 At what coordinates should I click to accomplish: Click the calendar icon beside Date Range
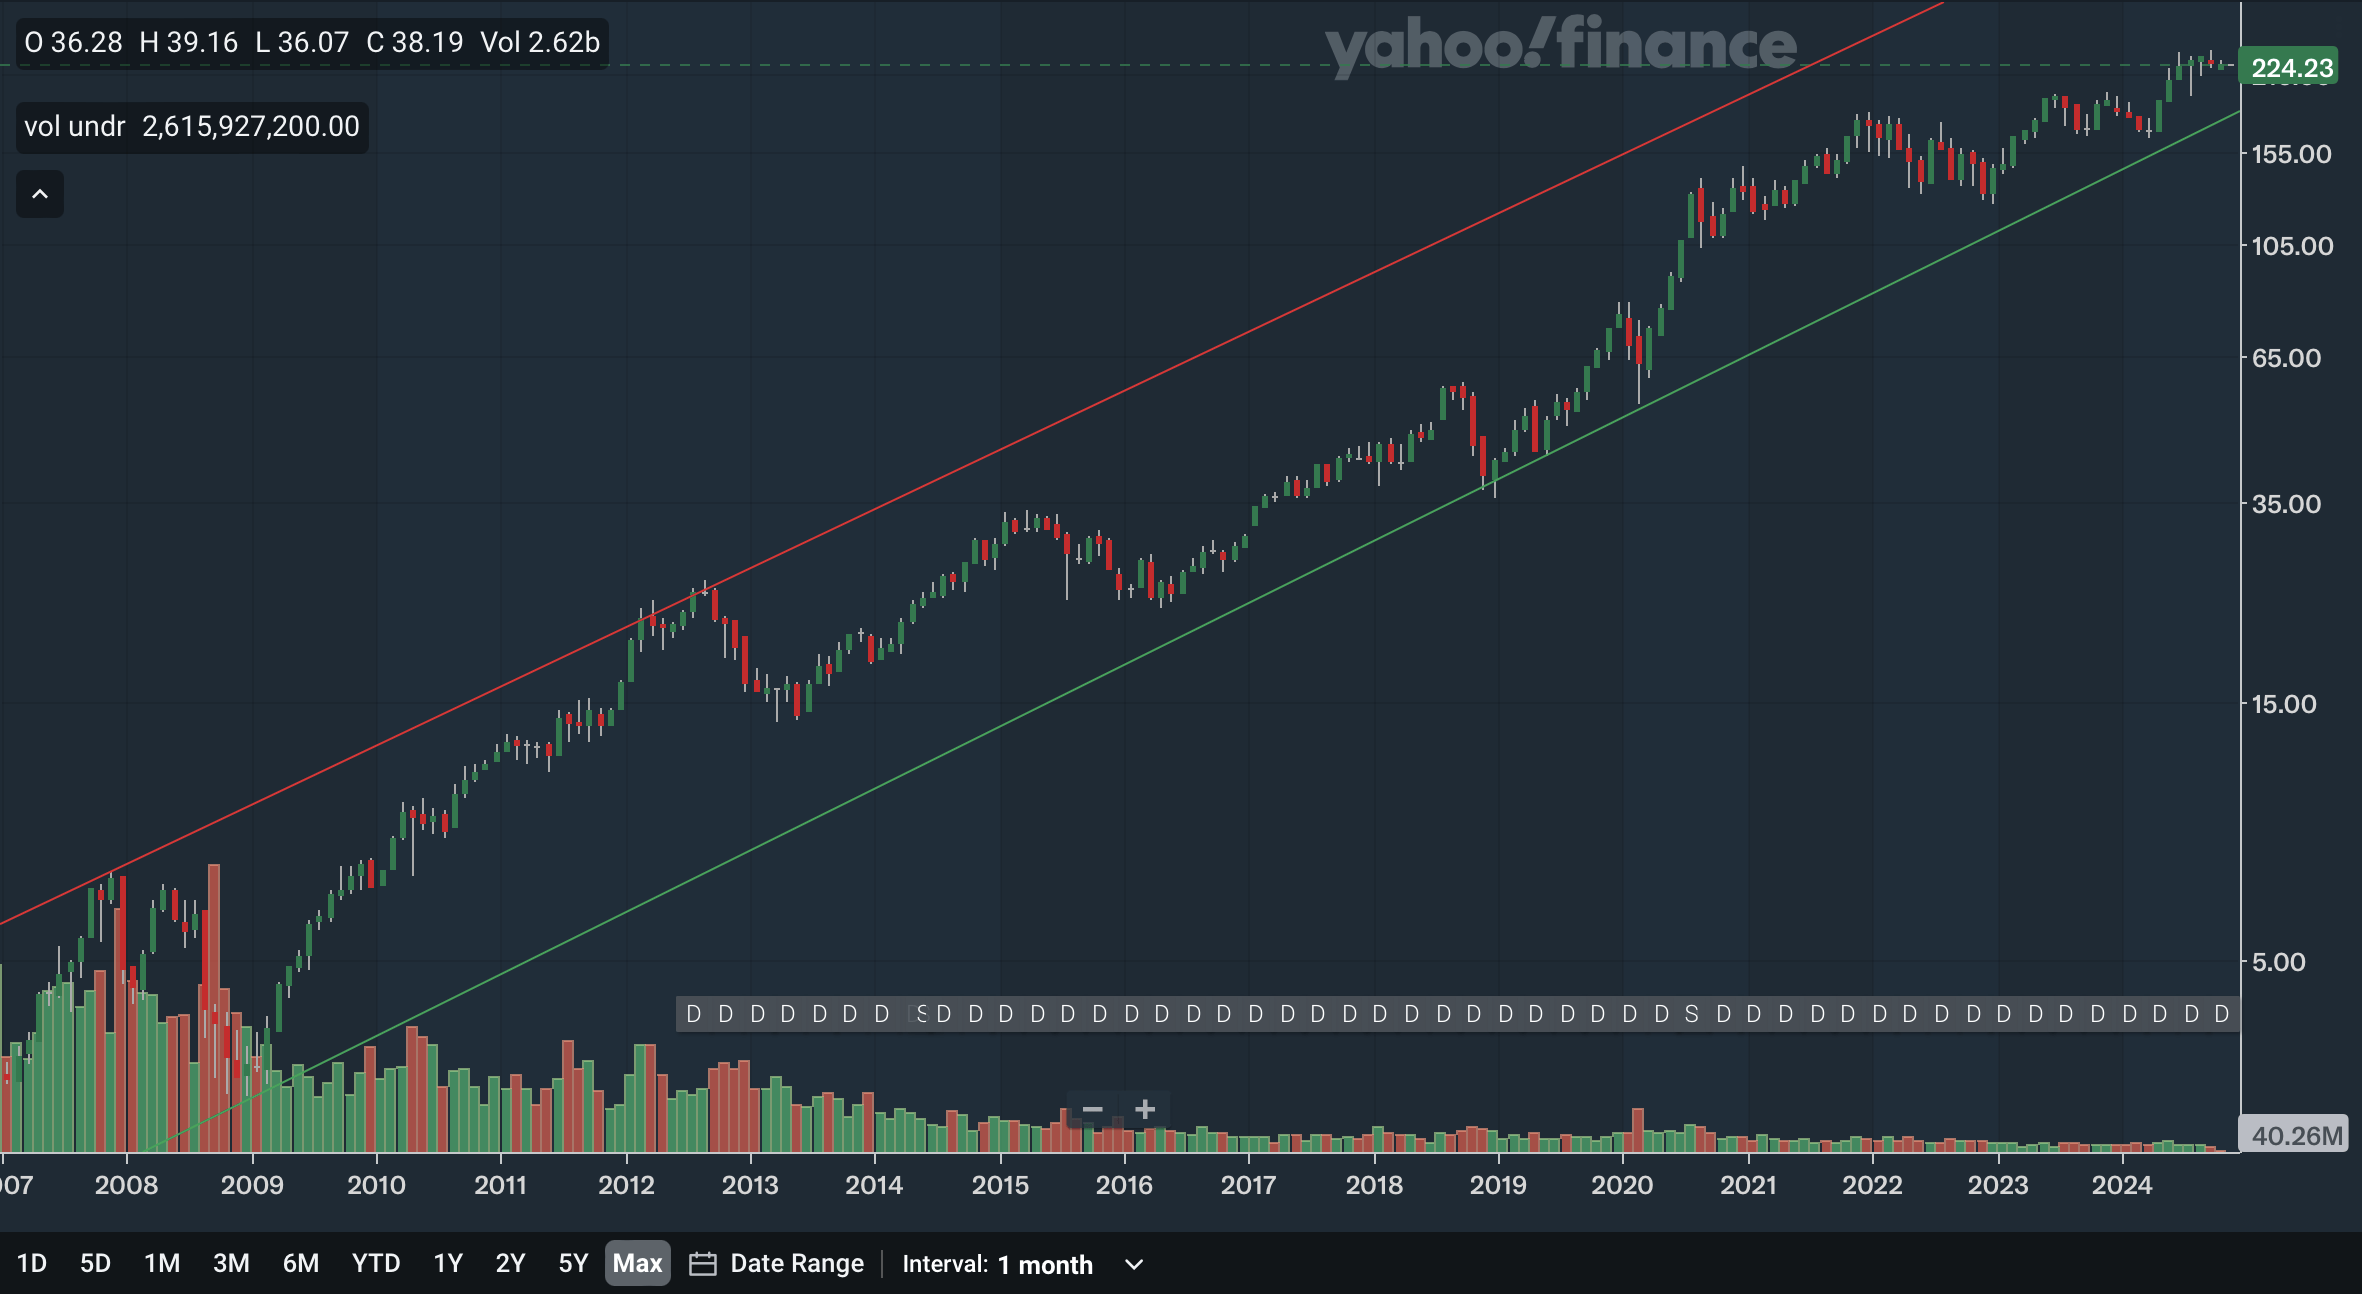coord(703,1264)
